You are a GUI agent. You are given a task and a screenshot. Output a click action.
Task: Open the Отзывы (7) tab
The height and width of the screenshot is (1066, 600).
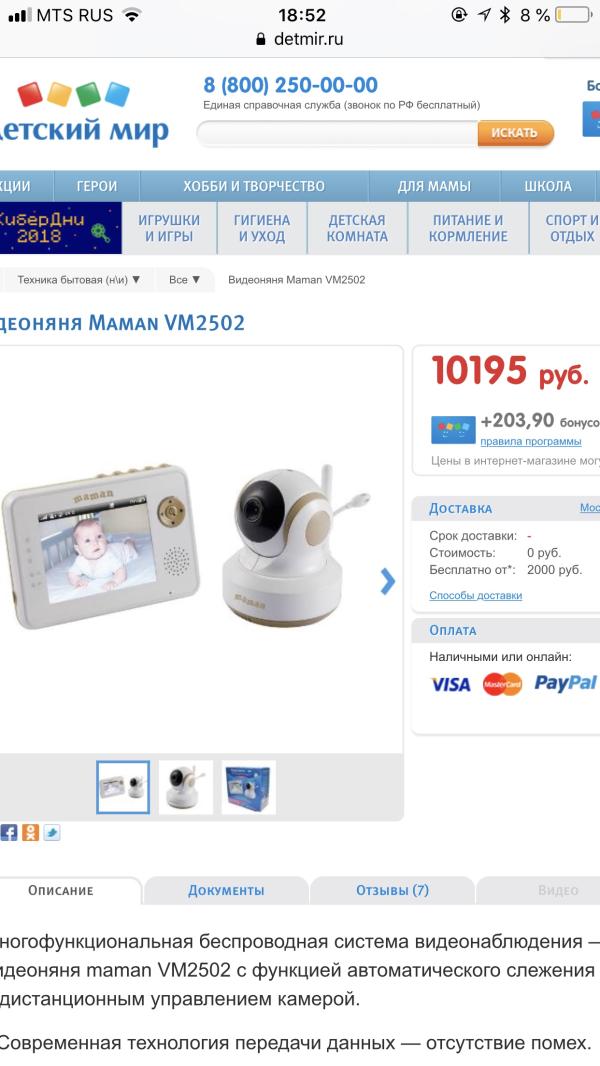point(392,891)
